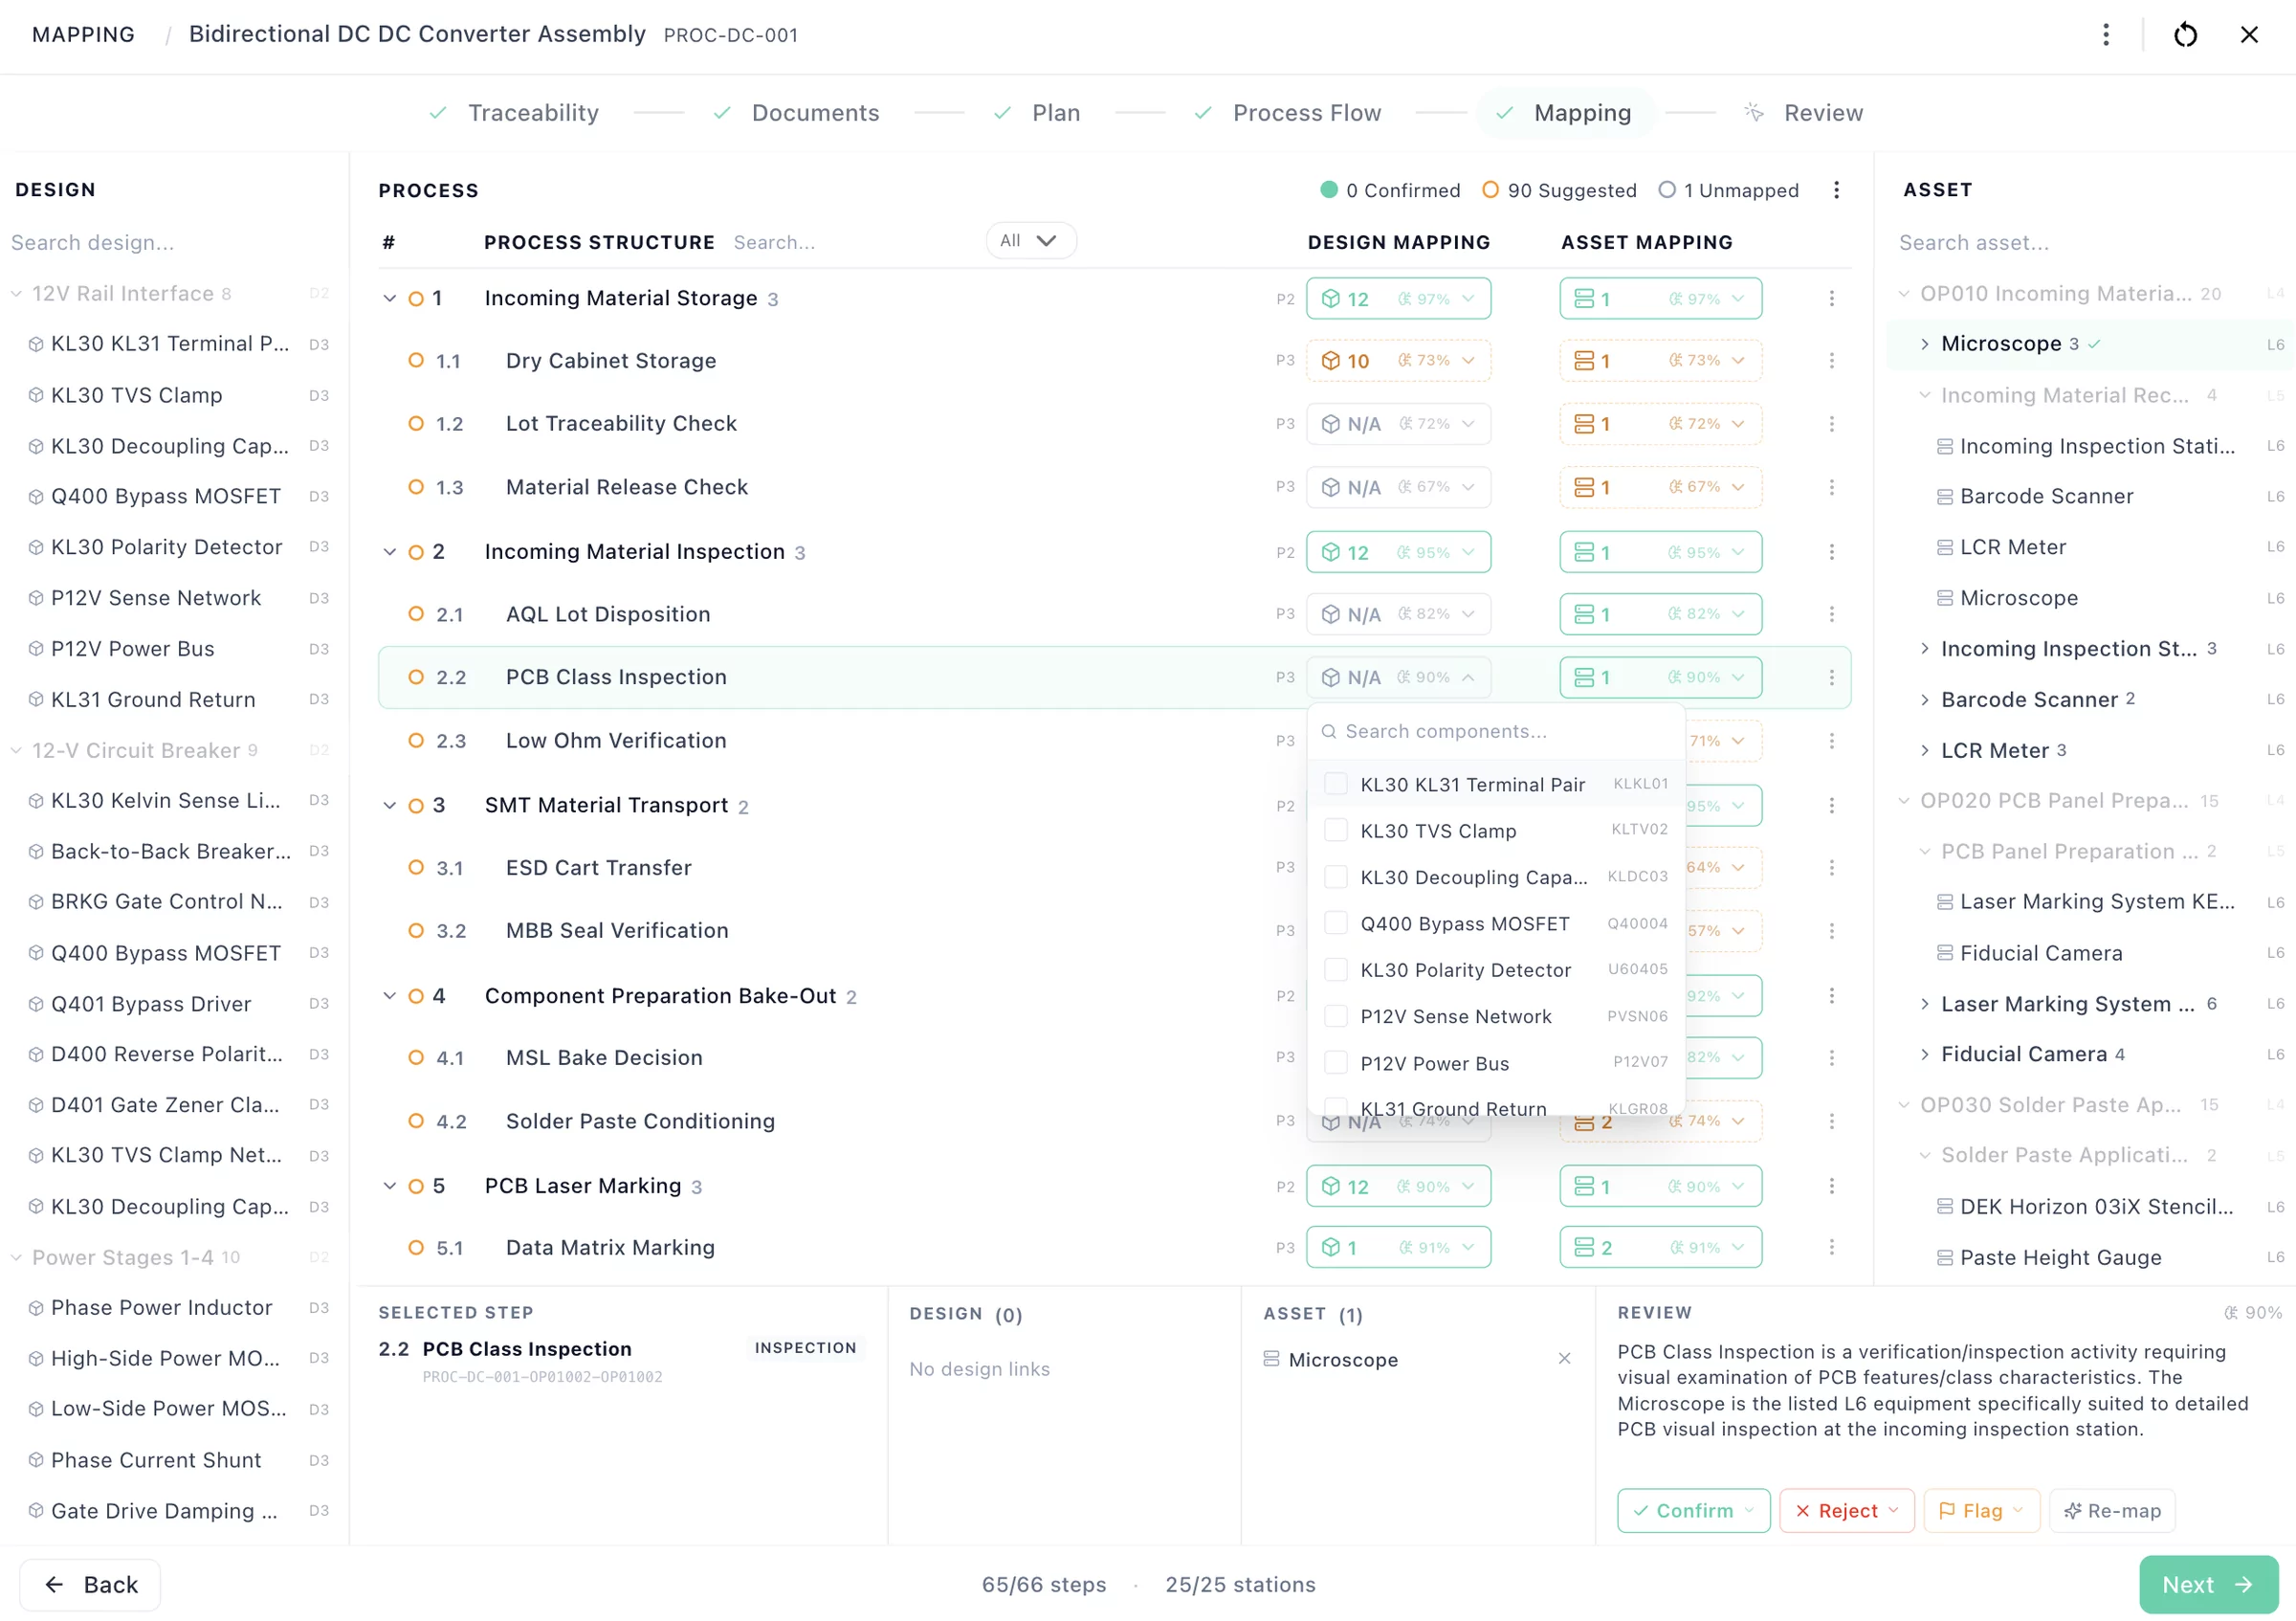Open the header three-dot options menu
This screenshot has height=1621, width=2296.
click(x=2105, y=35)
